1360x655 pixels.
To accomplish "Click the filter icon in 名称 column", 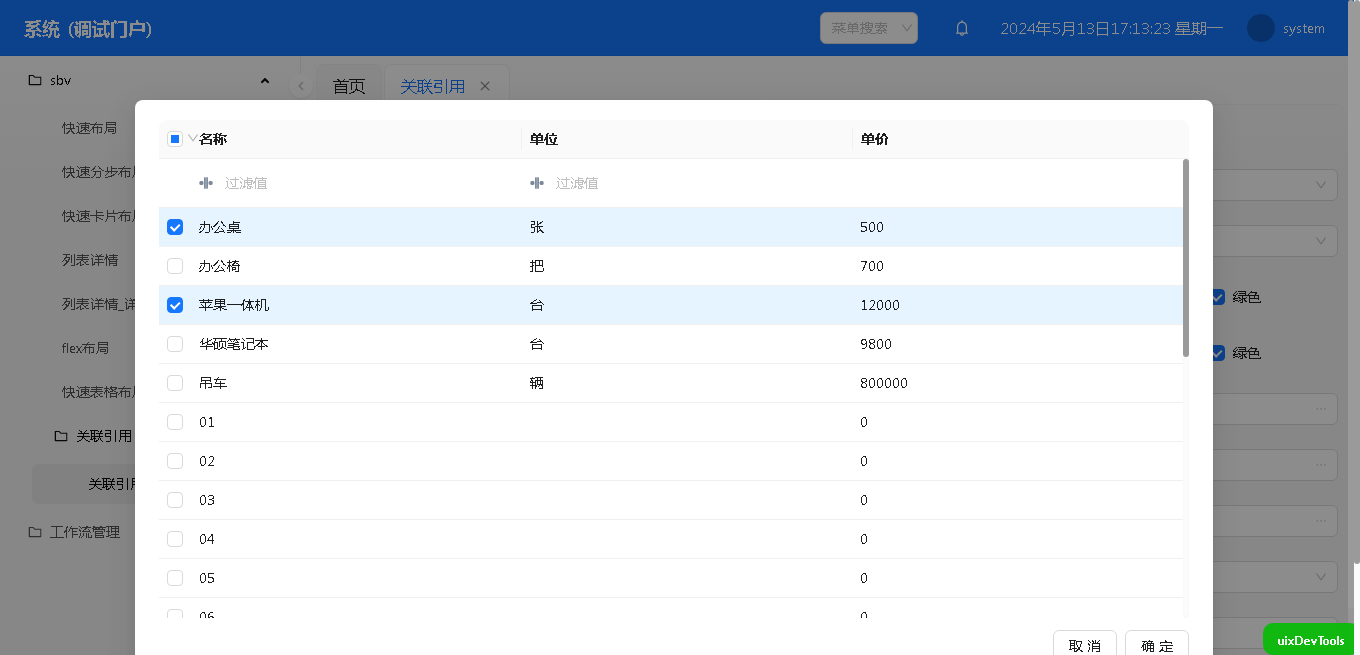I will [206, 183].
